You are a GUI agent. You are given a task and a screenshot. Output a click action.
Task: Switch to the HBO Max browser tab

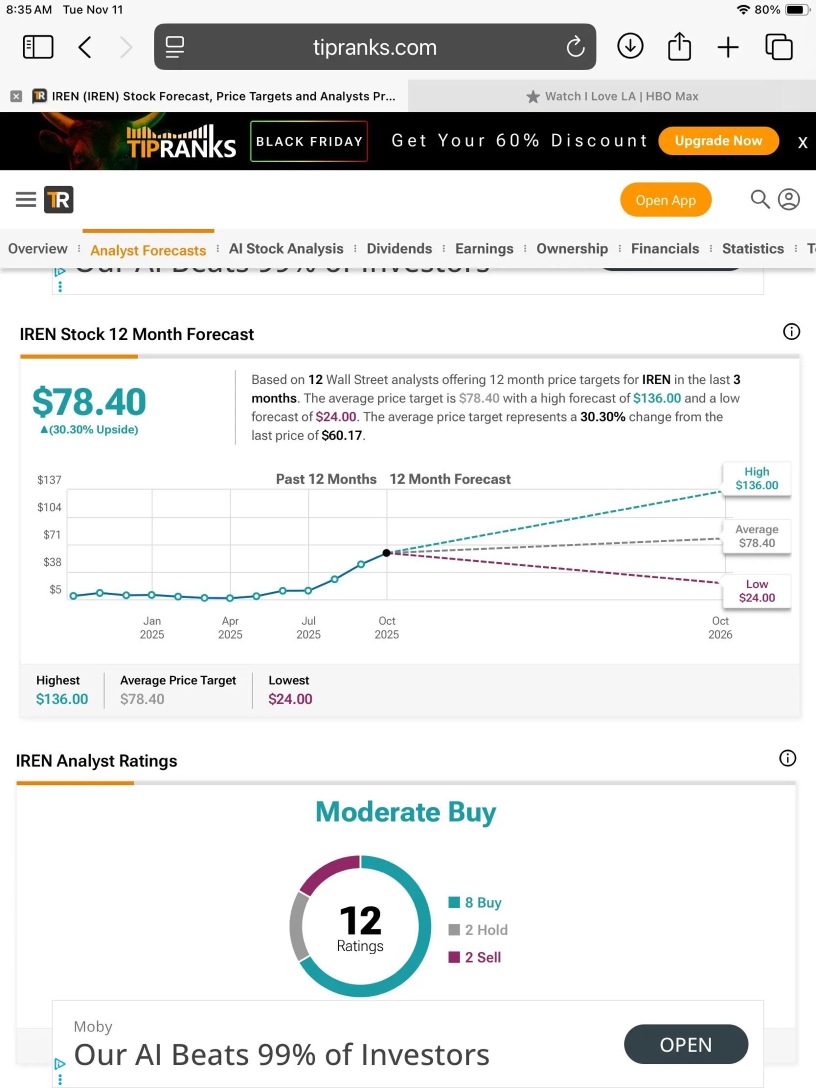[x=612, y=96]
